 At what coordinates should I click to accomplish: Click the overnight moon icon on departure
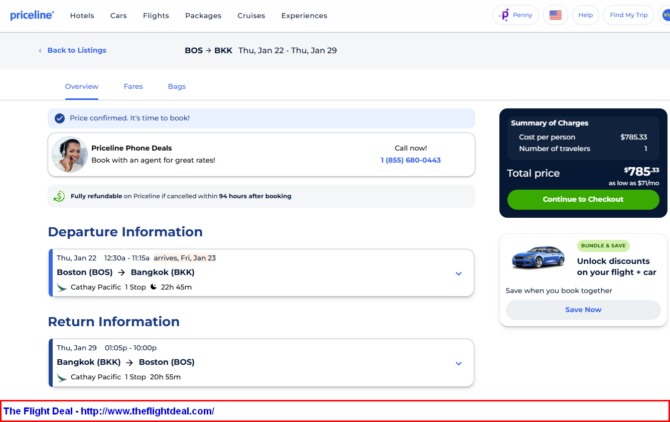click(154, 287)
